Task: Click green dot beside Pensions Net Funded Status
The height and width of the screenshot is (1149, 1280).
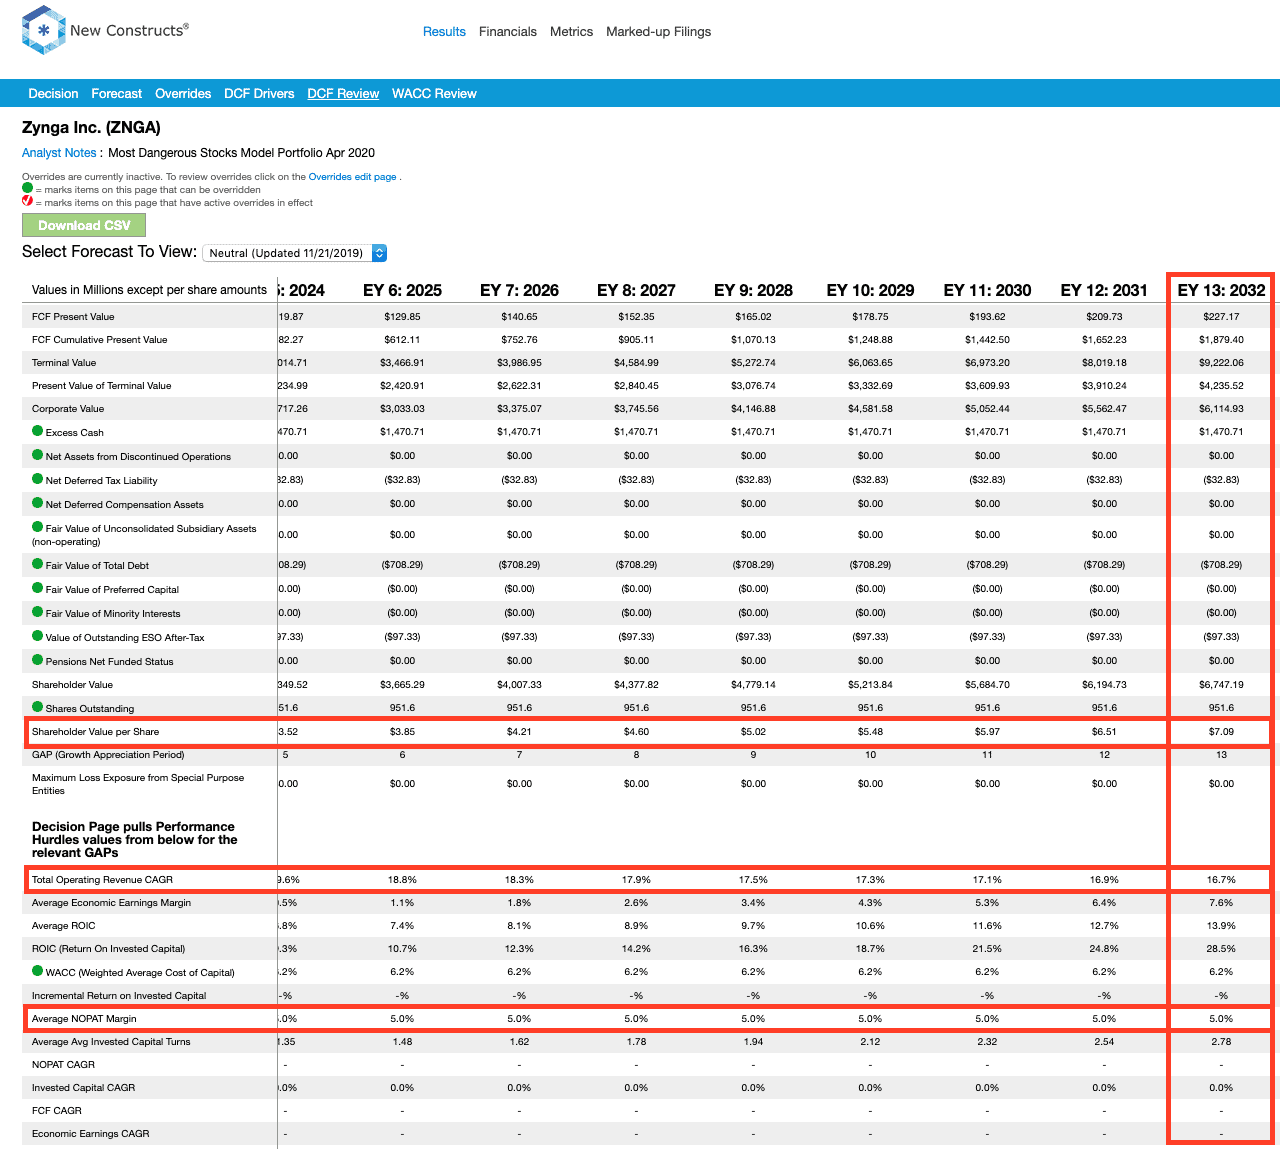Action: click(37, 660)
